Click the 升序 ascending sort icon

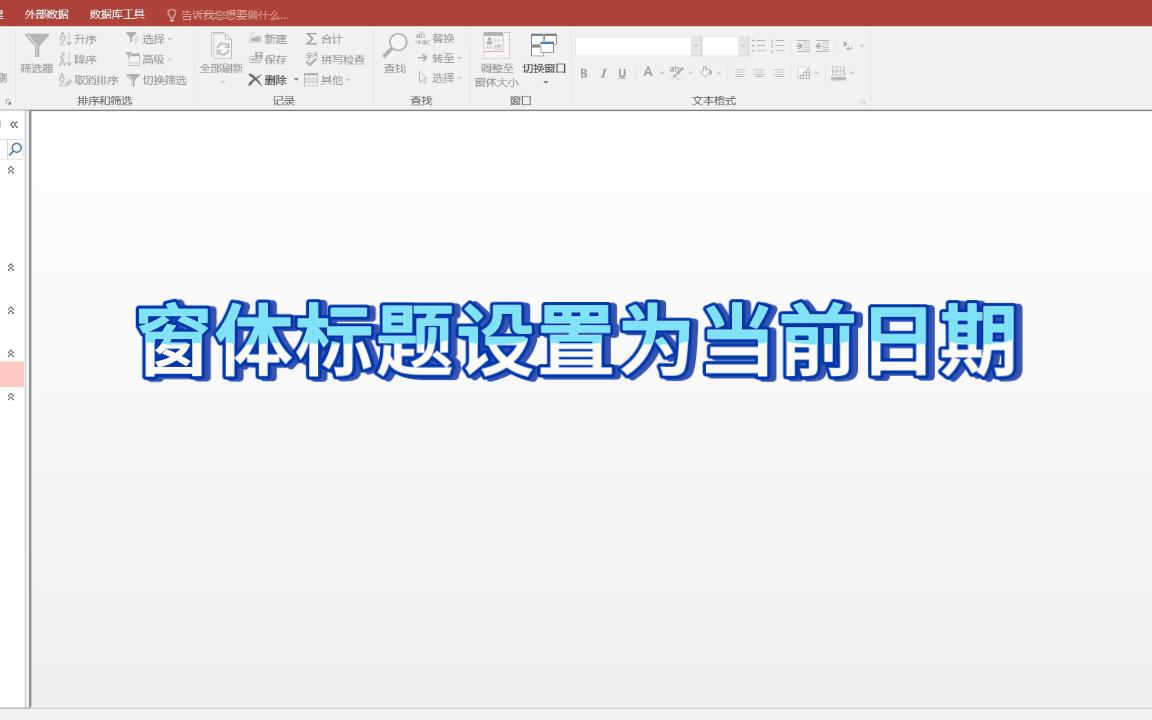(63, 38)
